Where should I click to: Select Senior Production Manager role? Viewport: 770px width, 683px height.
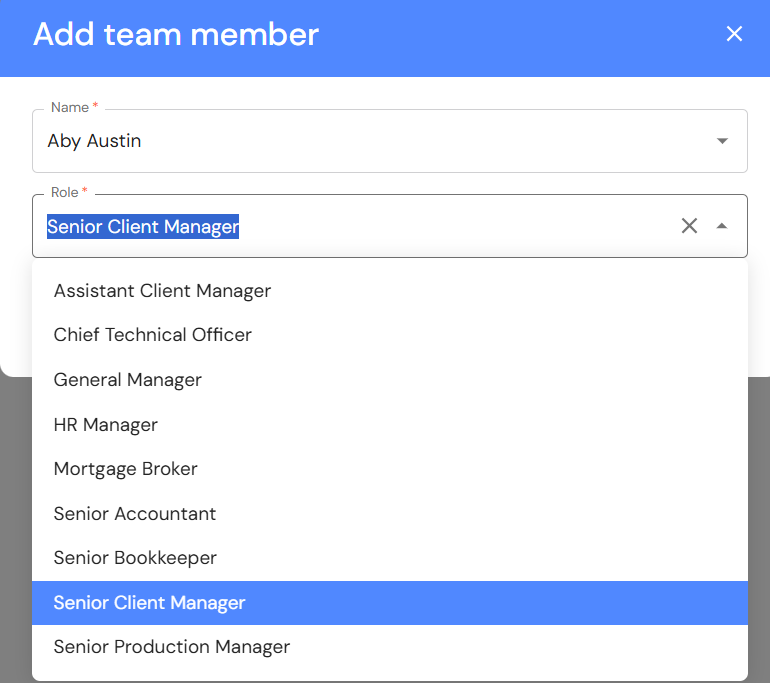pos(171,647)
